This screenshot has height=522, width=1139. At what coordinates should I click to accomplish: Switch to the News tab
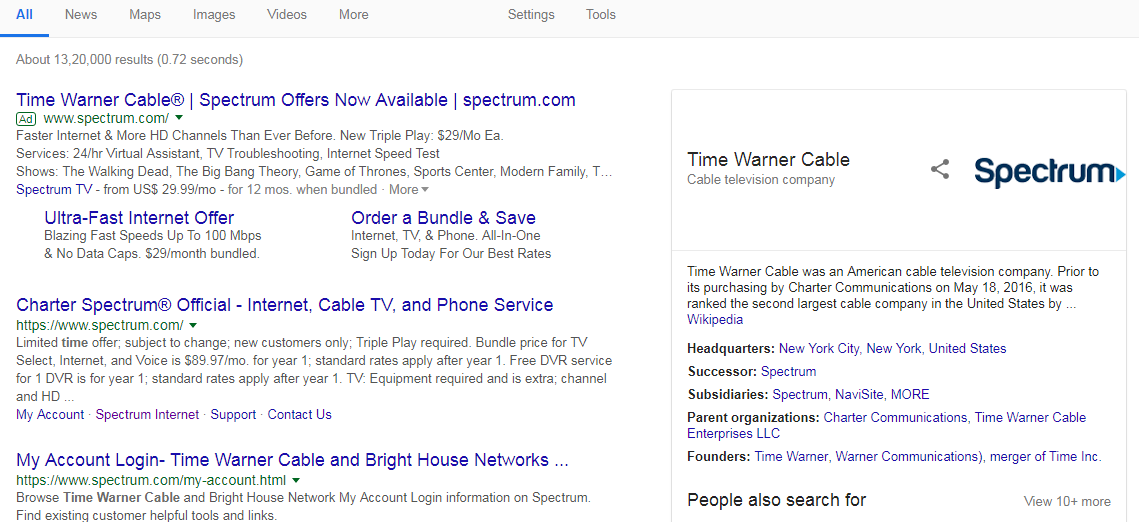(x=81, y=15)
